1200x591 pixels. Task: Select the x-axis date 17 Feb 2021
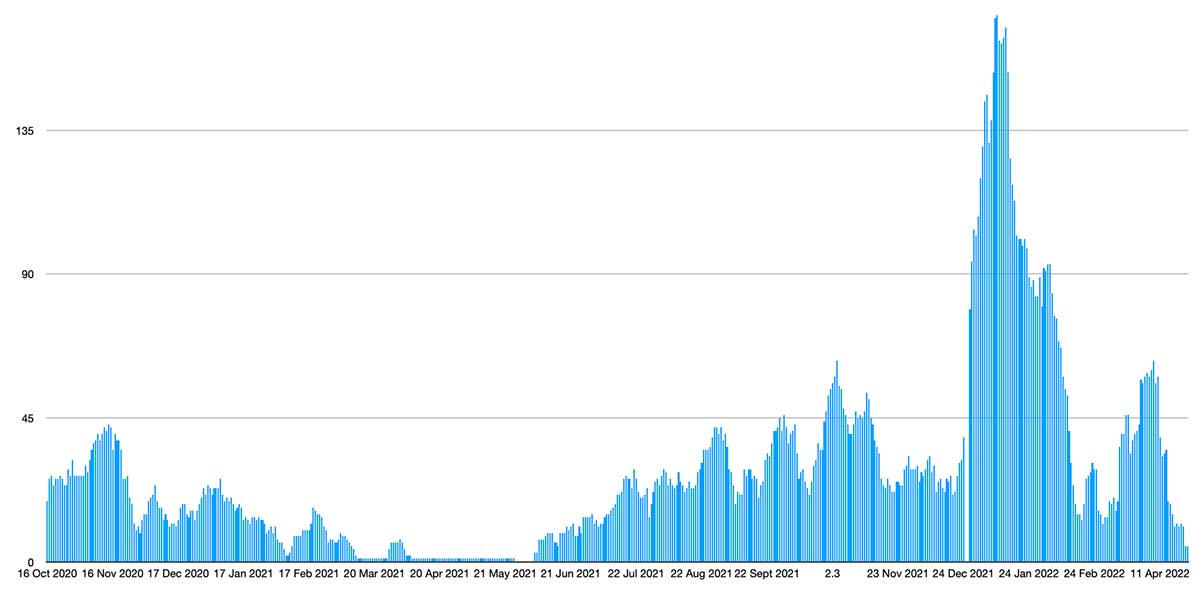(308, 574)
